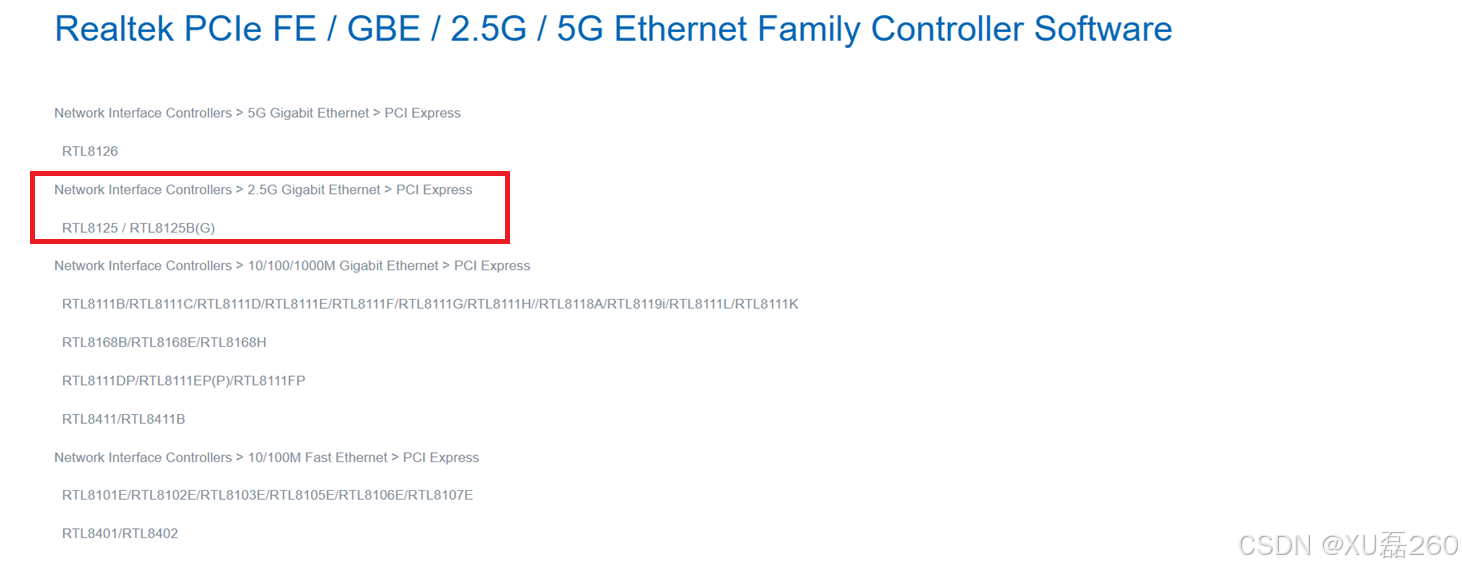Click Network Interface Controllers above RTL8125
The height and width of the screenshot is (571, 1462).
pos(143,189)
